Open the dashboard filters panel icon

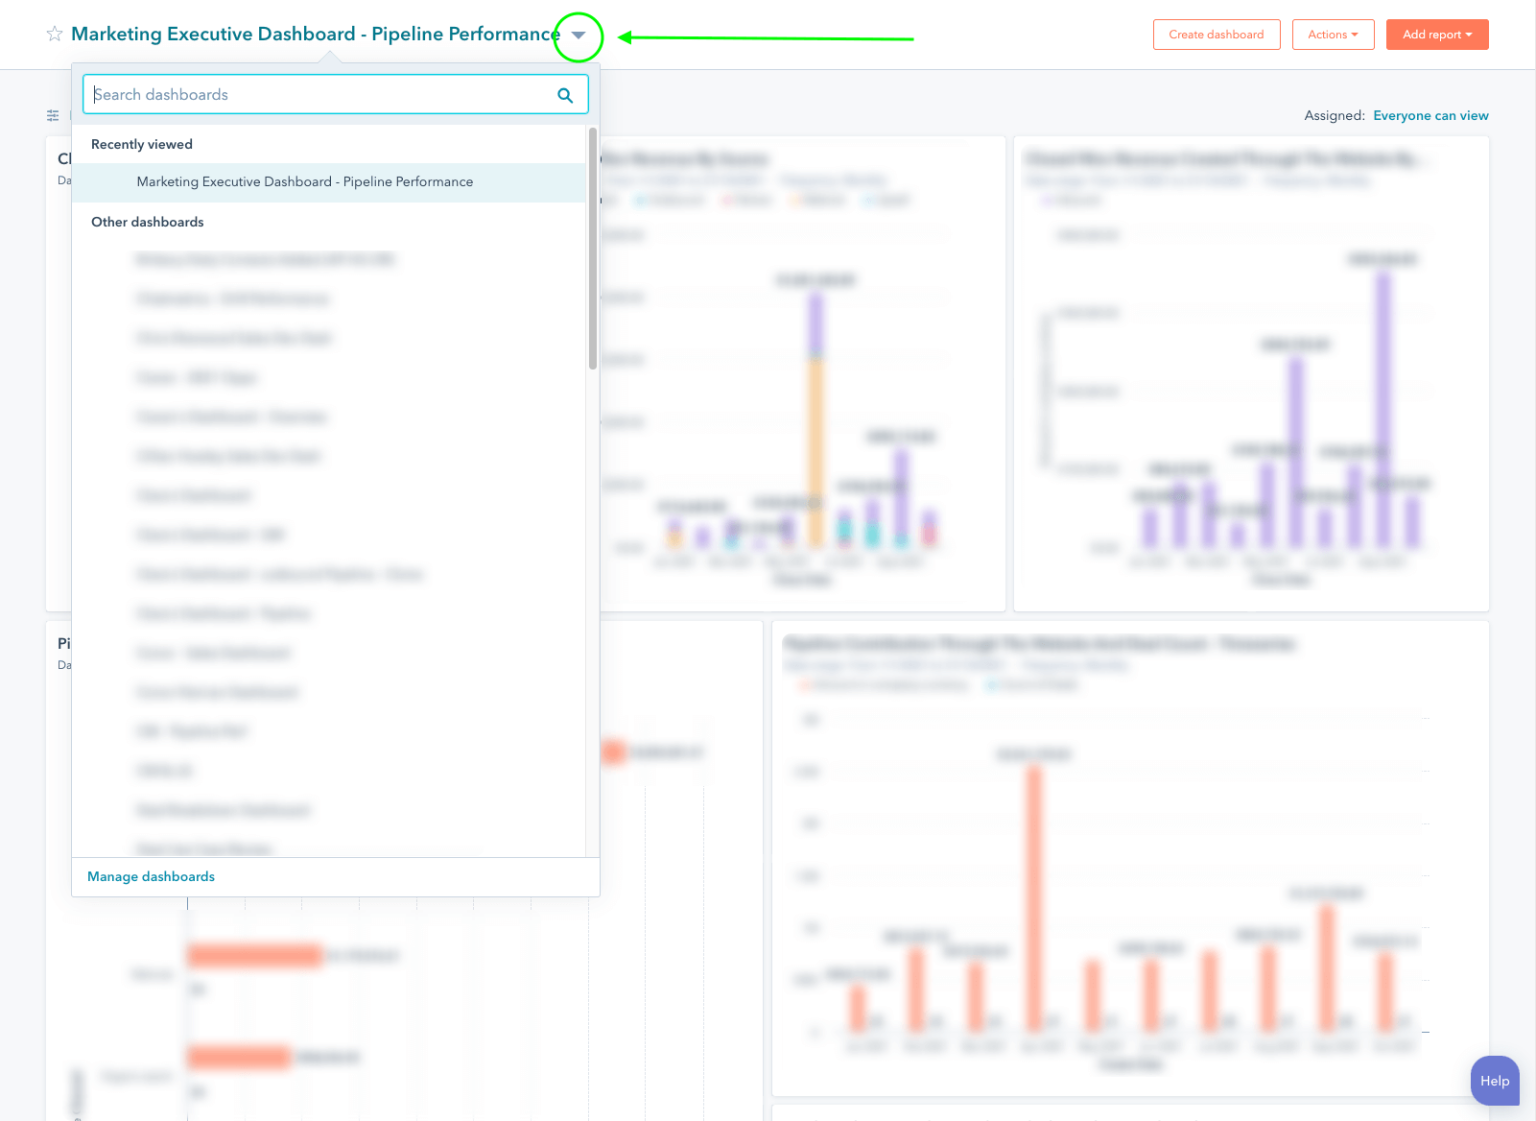pyautogui.click(x=53, y=115)
